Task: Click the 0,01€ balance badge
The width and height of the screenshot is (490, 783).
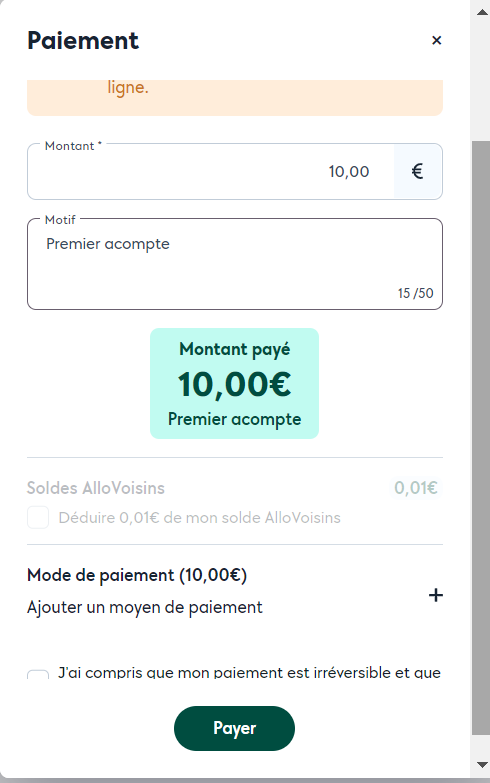Action: click(416, 487)
